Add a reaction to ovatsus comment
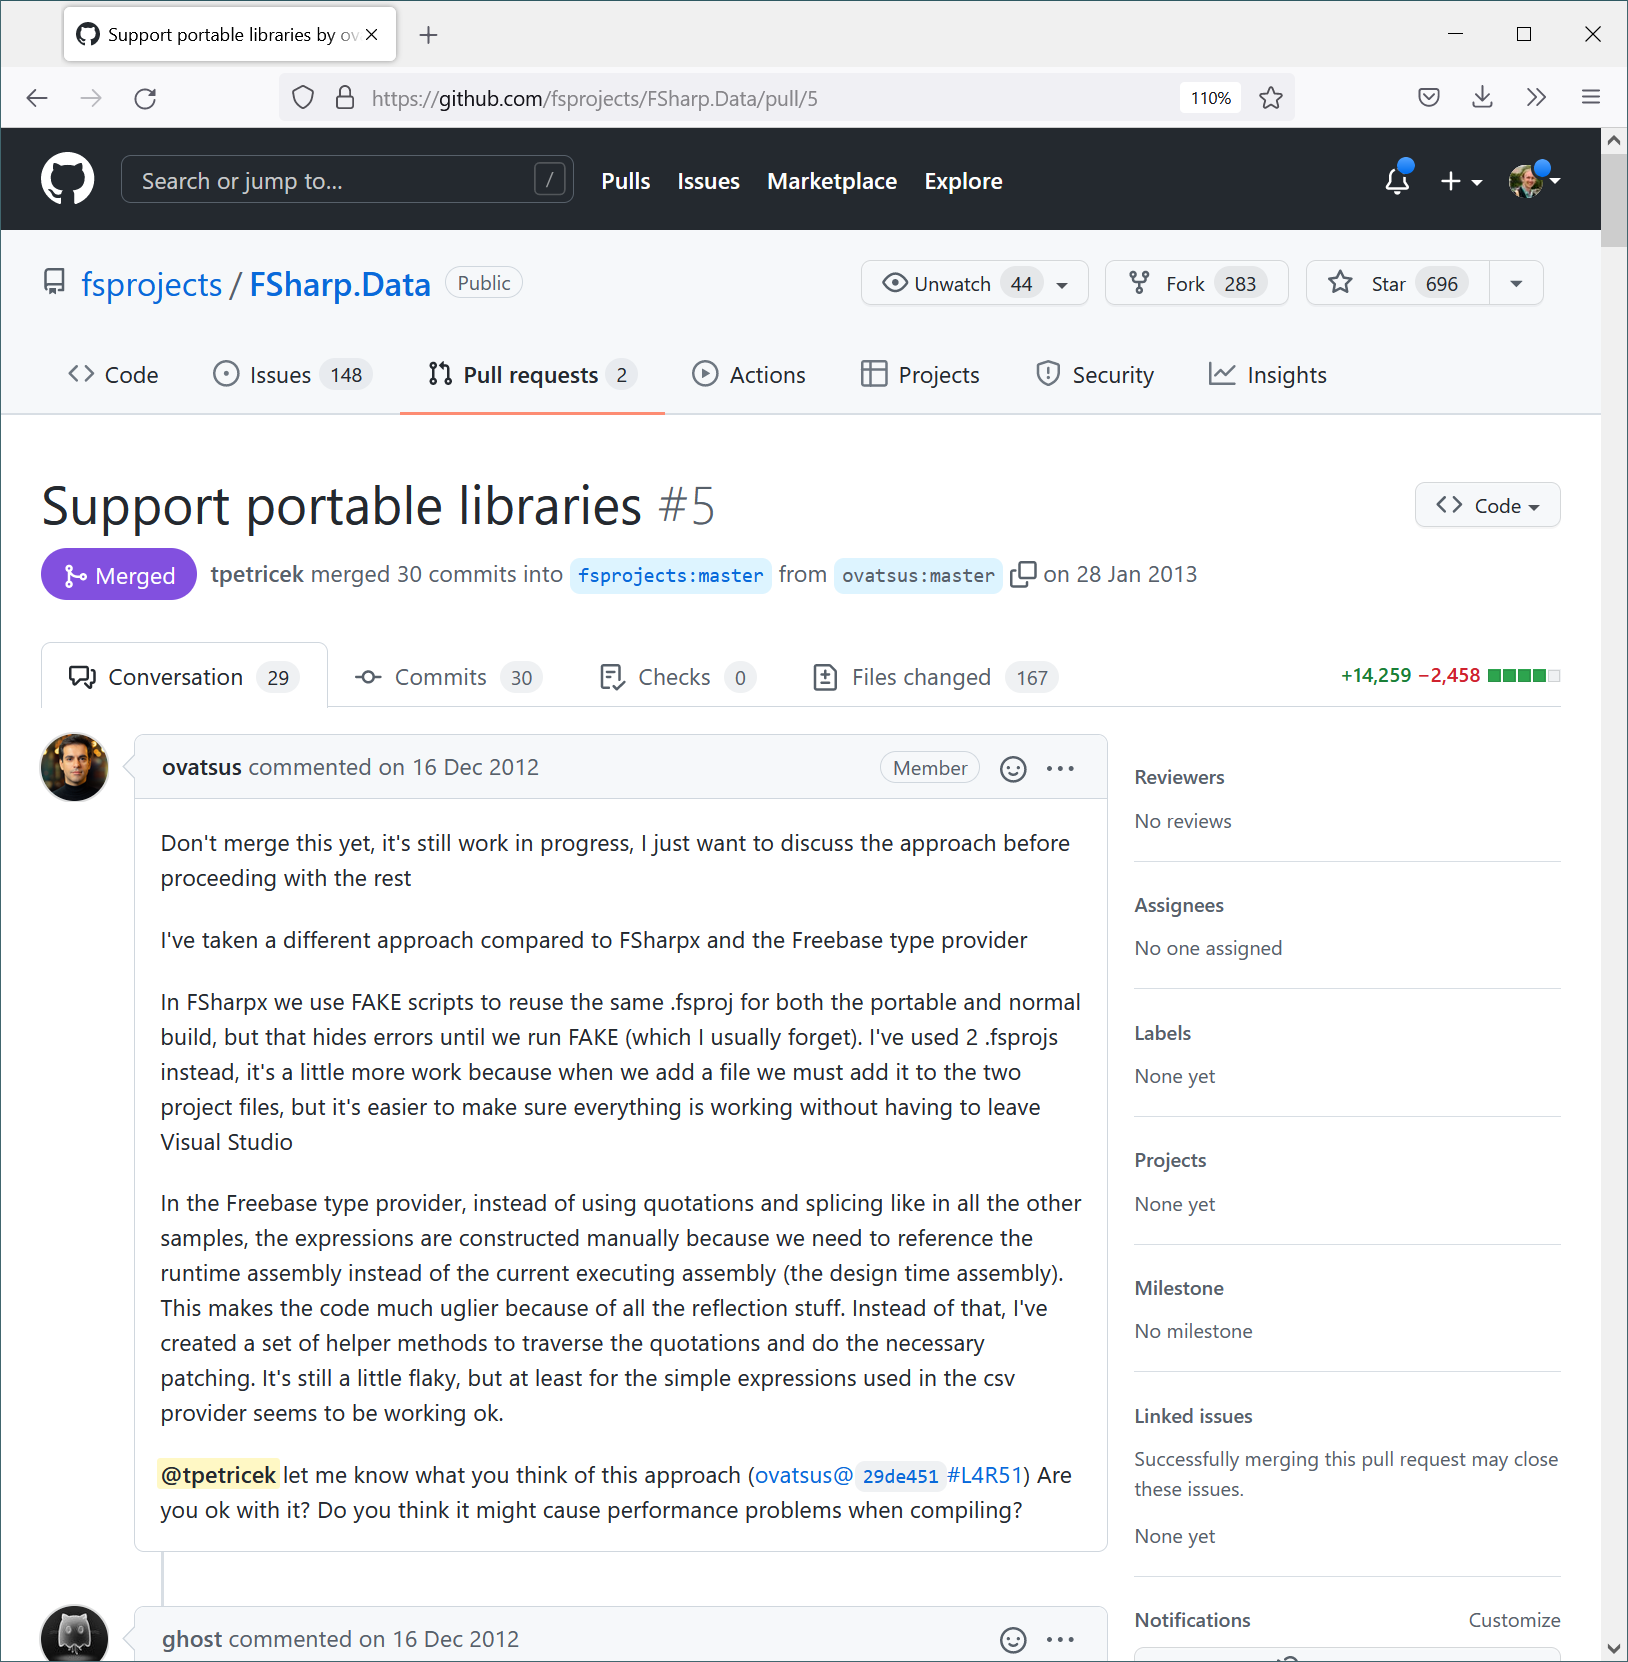 [1013, 769]
